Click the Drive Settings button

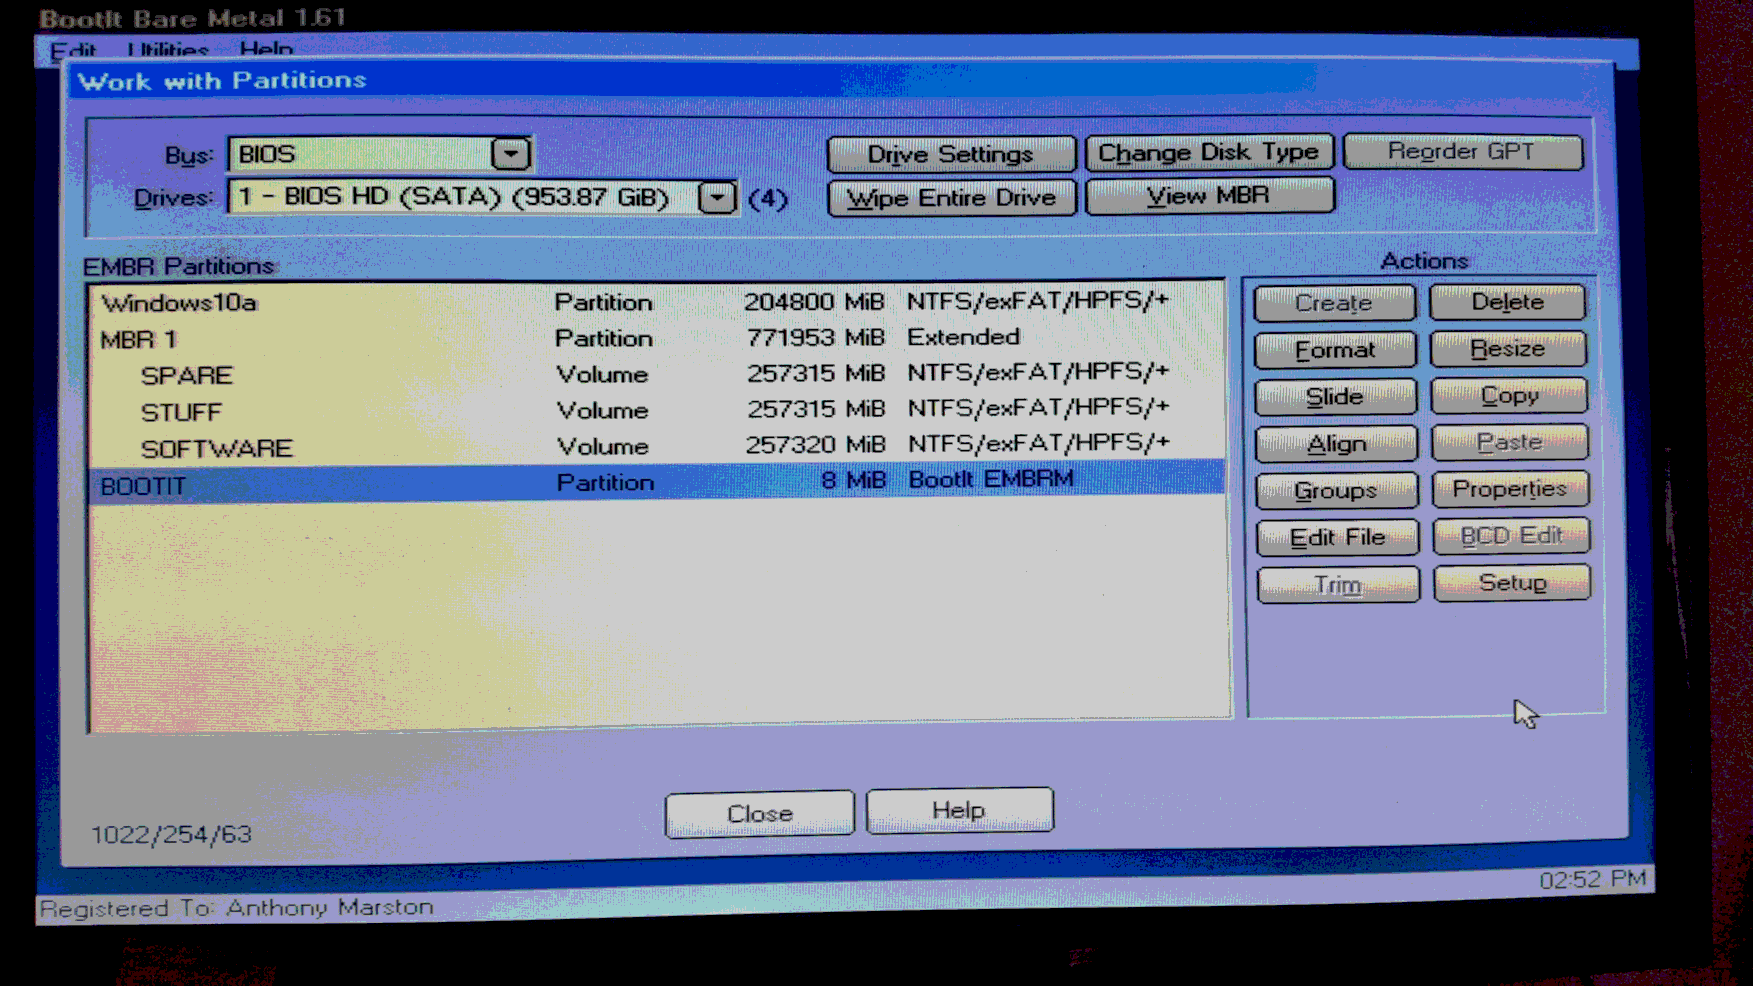[x=951, y=154]
